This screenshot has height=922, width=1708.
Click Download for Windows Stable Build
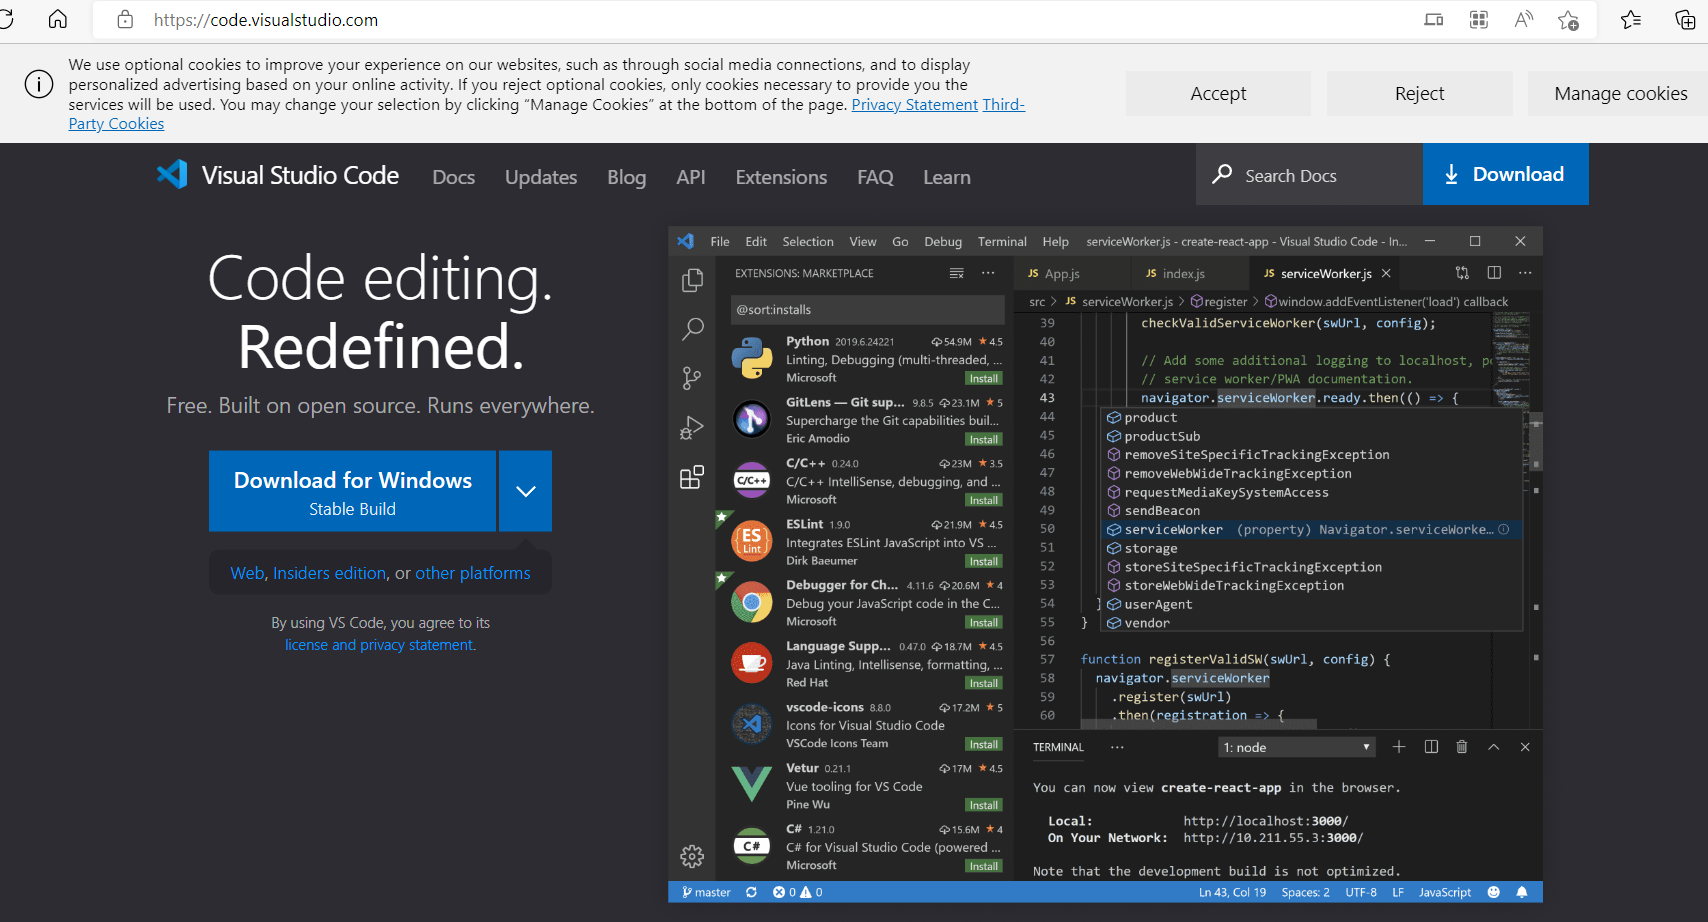coord(352,491)
